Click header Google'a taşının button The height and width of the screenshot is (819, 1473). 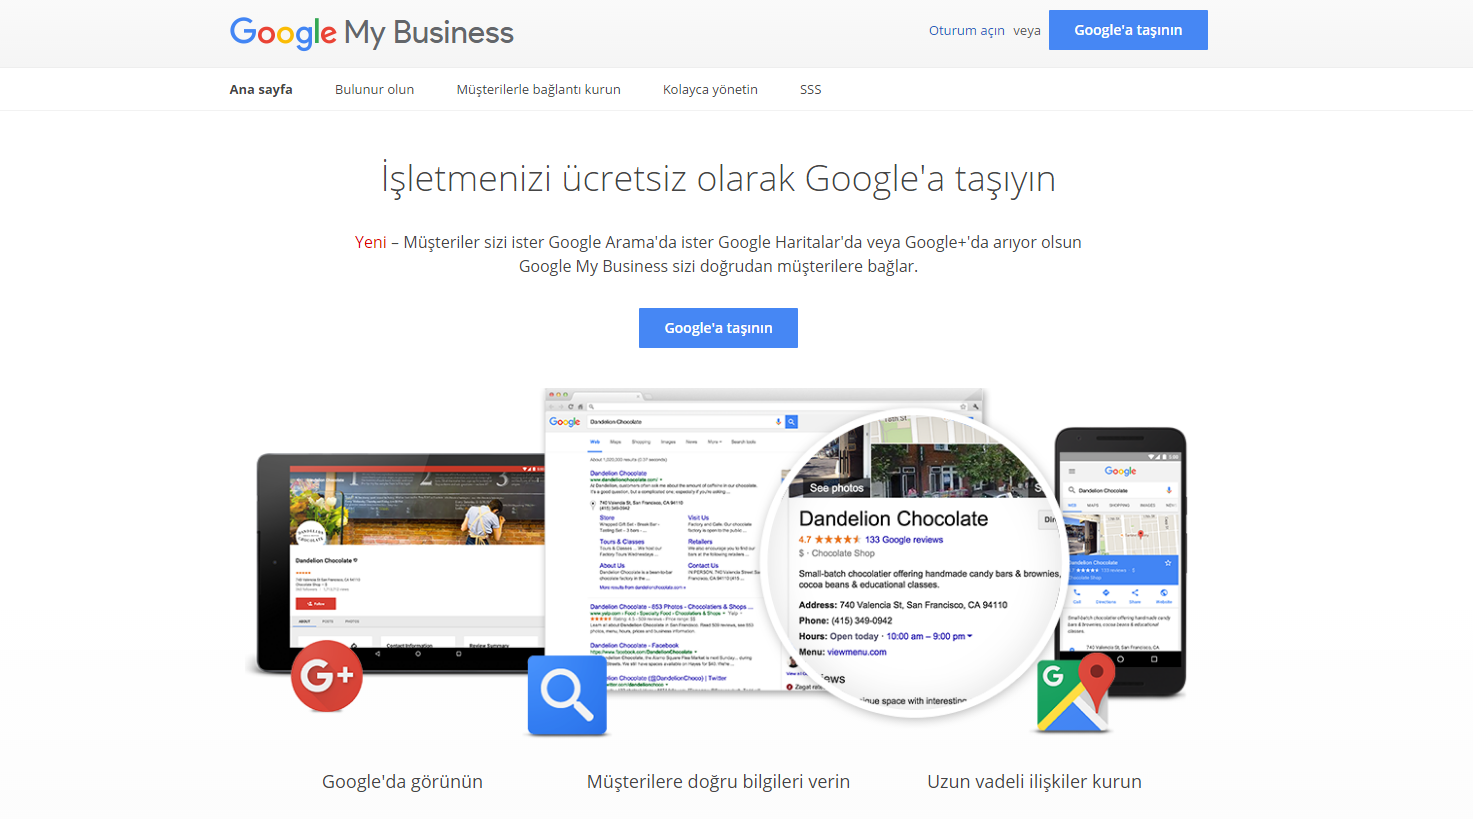1128,30
